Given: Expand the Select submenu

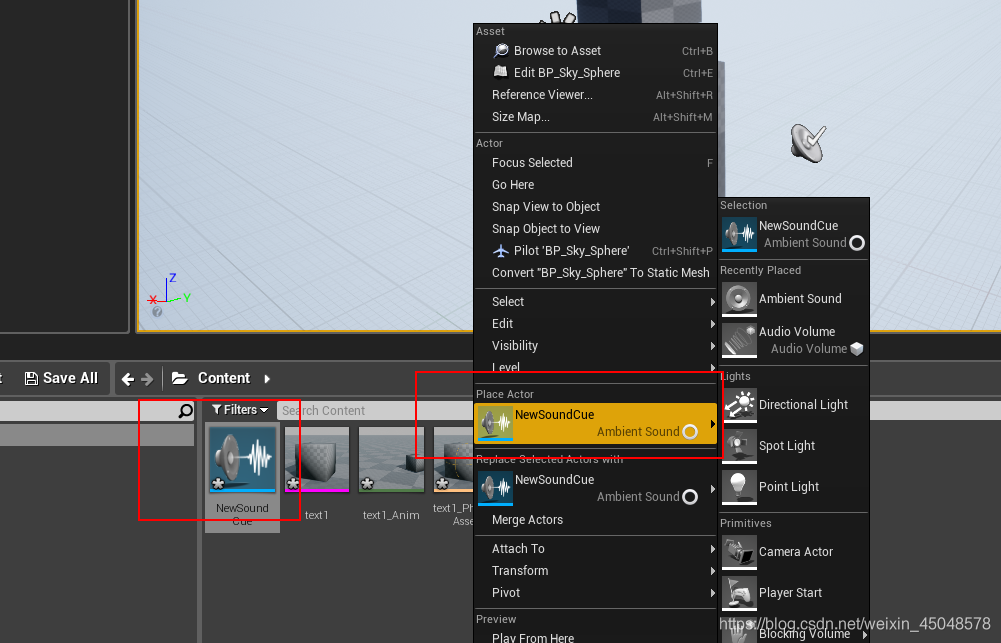Looking at the screenshot, I should [x=595, y=301].
